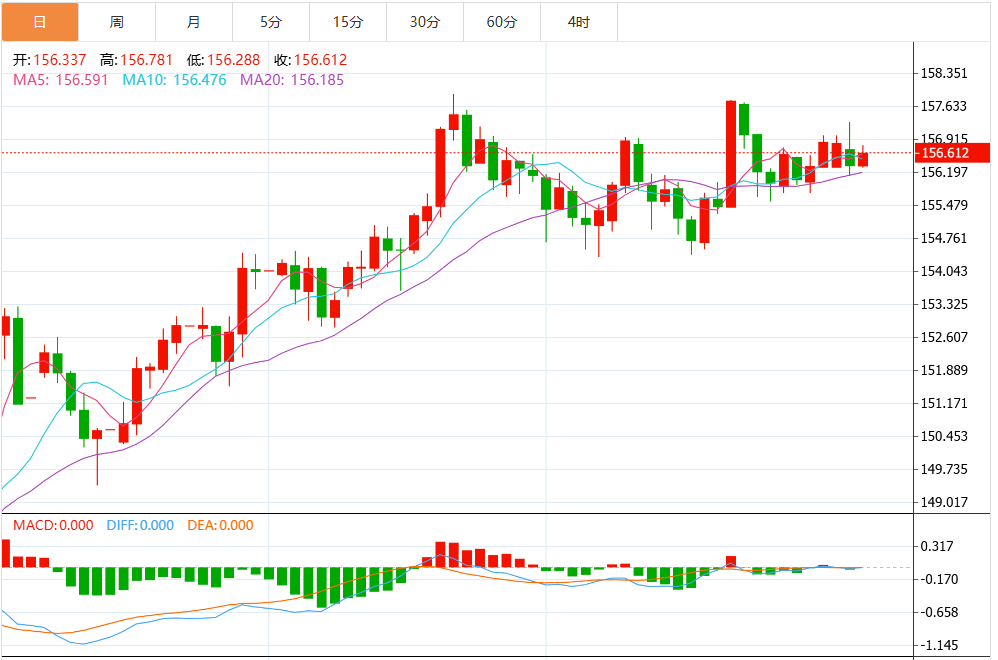Open the 4时 timeframe tab
This screenshot has height=660, width=998.
tap(579, 22)
